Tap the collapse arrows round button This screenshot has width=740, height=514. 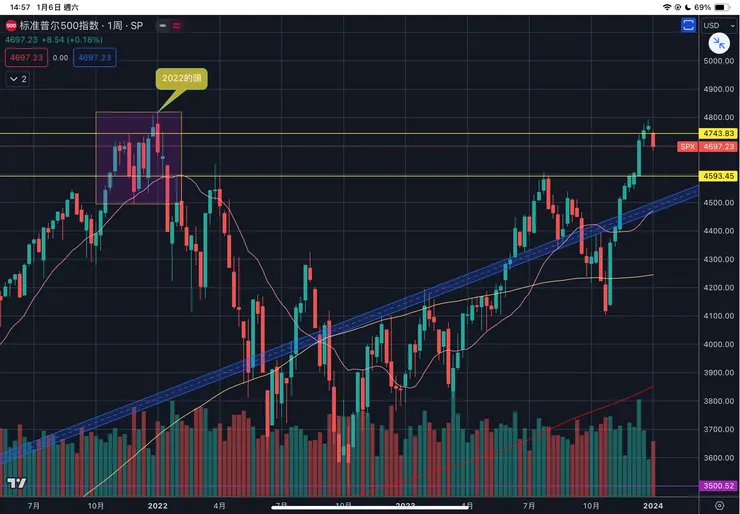point(717,43)
